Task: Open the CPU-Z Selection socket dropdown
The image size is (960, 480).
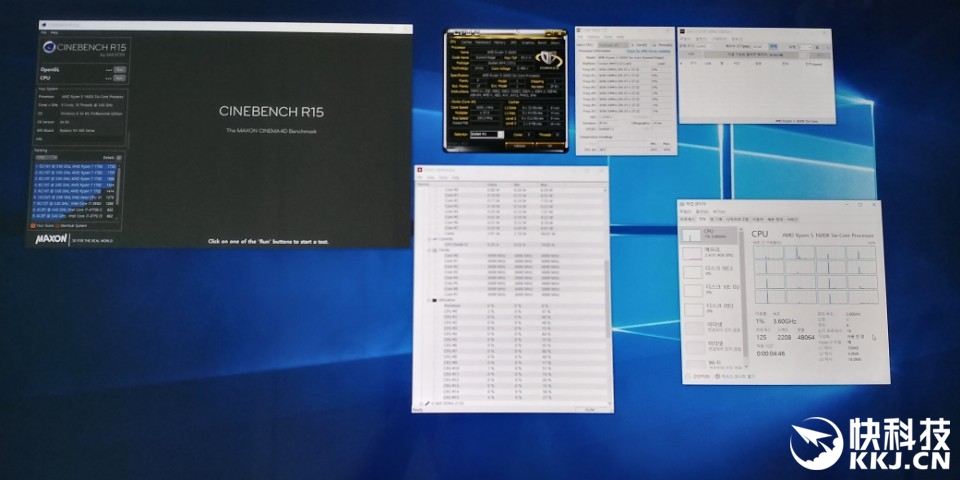Action: (487, 134)
